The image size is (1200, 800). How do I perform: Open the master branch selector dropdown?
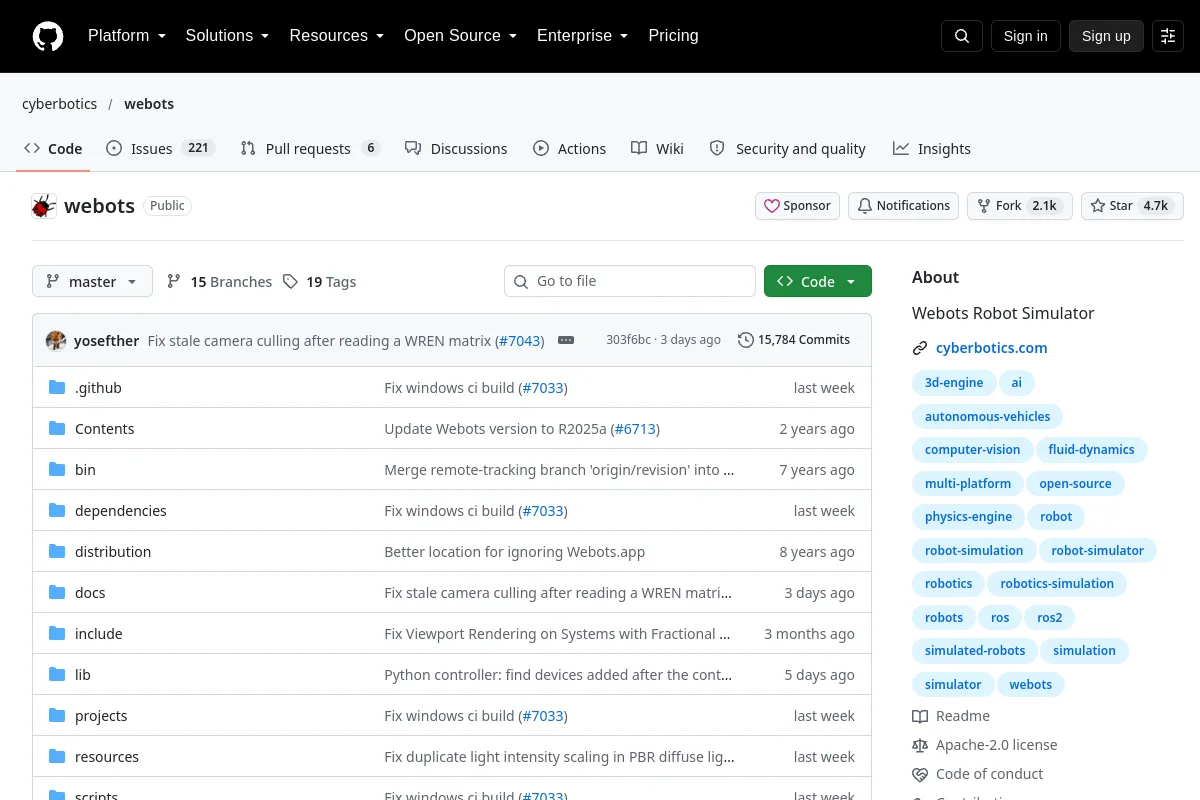pyautogui.click(x=92, y=282)
